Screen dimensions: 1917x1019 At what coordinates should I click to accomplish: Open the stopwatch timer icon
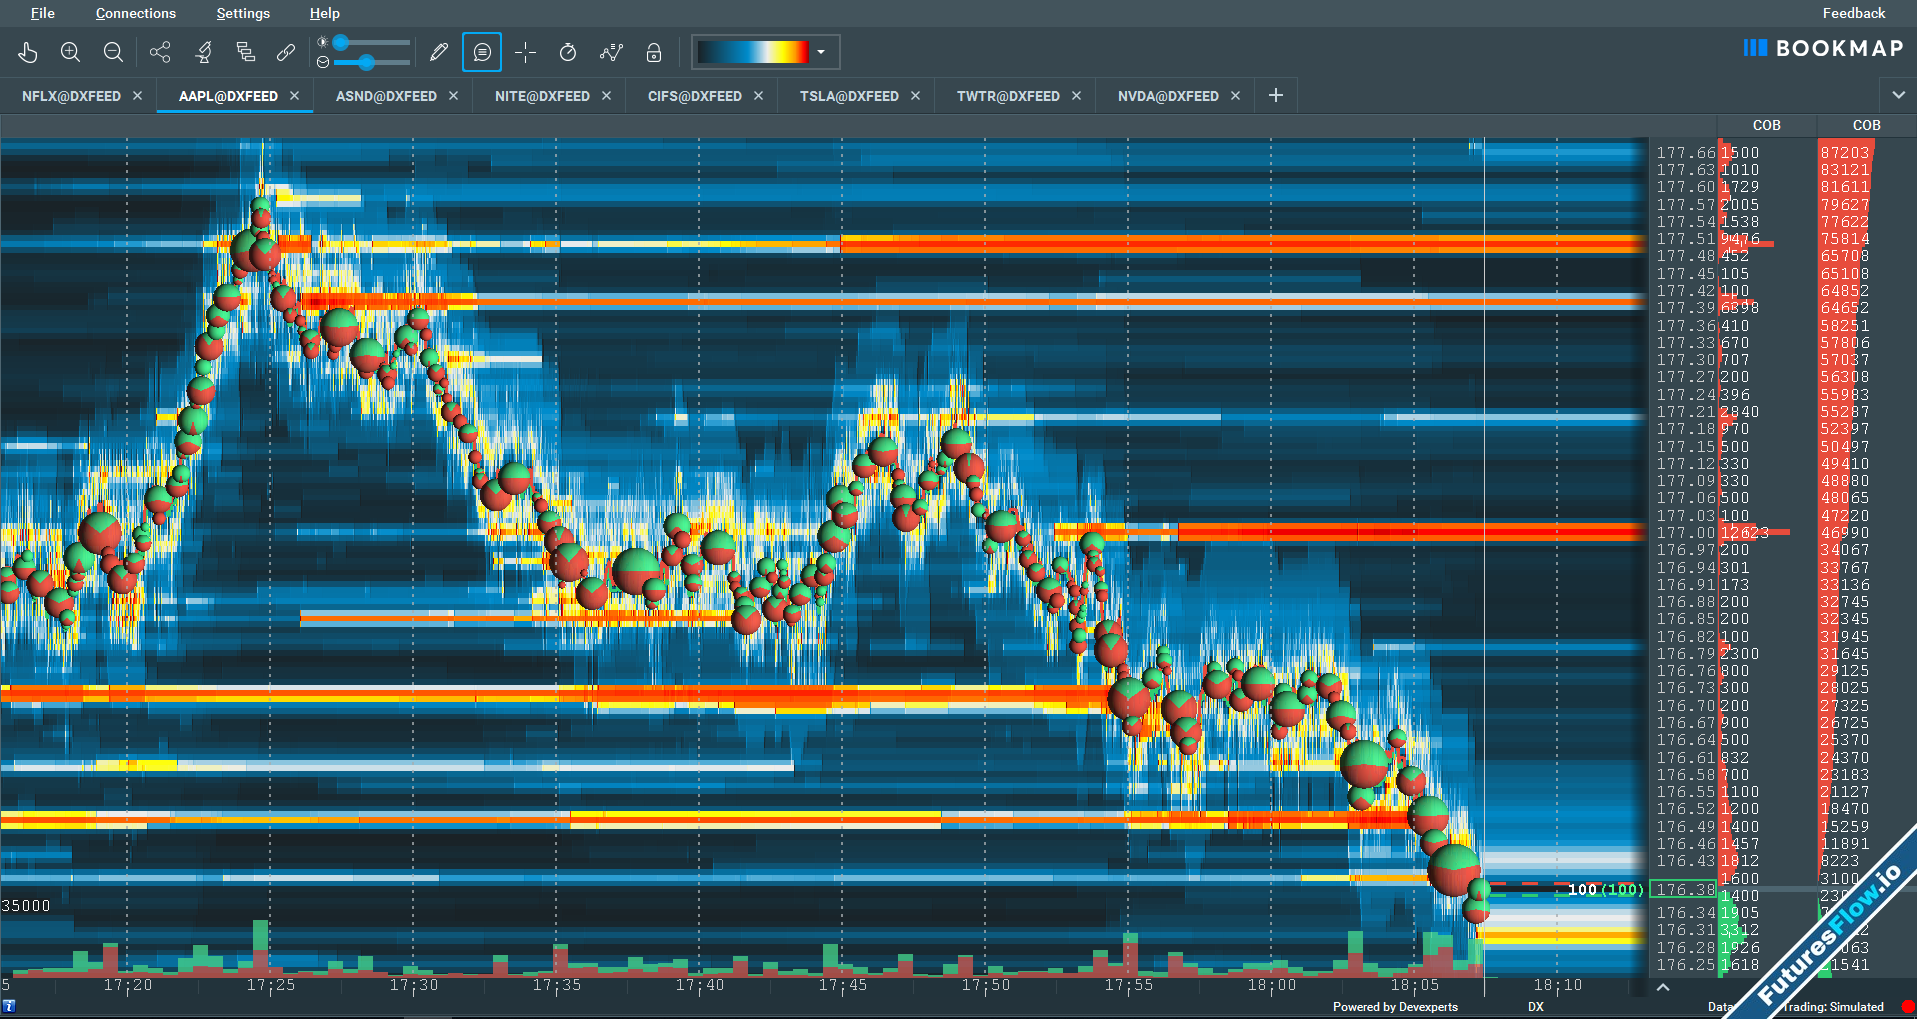tap(568, 52)
